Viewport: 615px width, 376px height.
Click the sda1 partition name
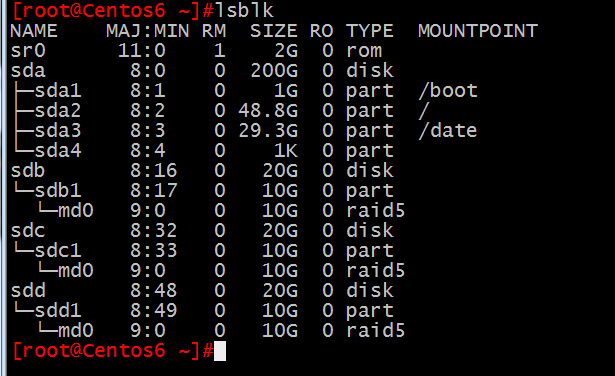click(58, 91)
